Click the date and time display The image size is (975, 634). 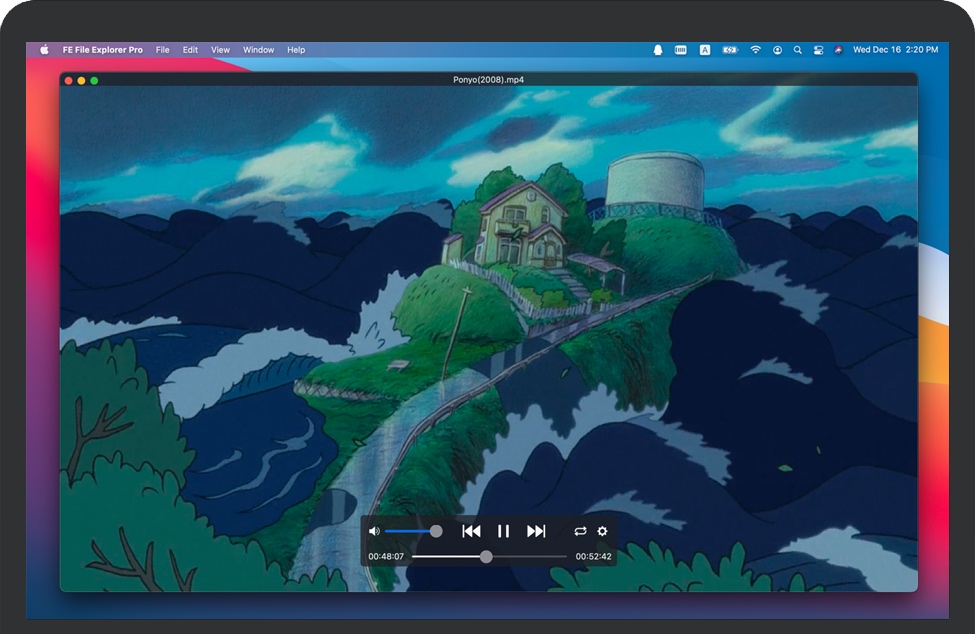pos(895,50)
